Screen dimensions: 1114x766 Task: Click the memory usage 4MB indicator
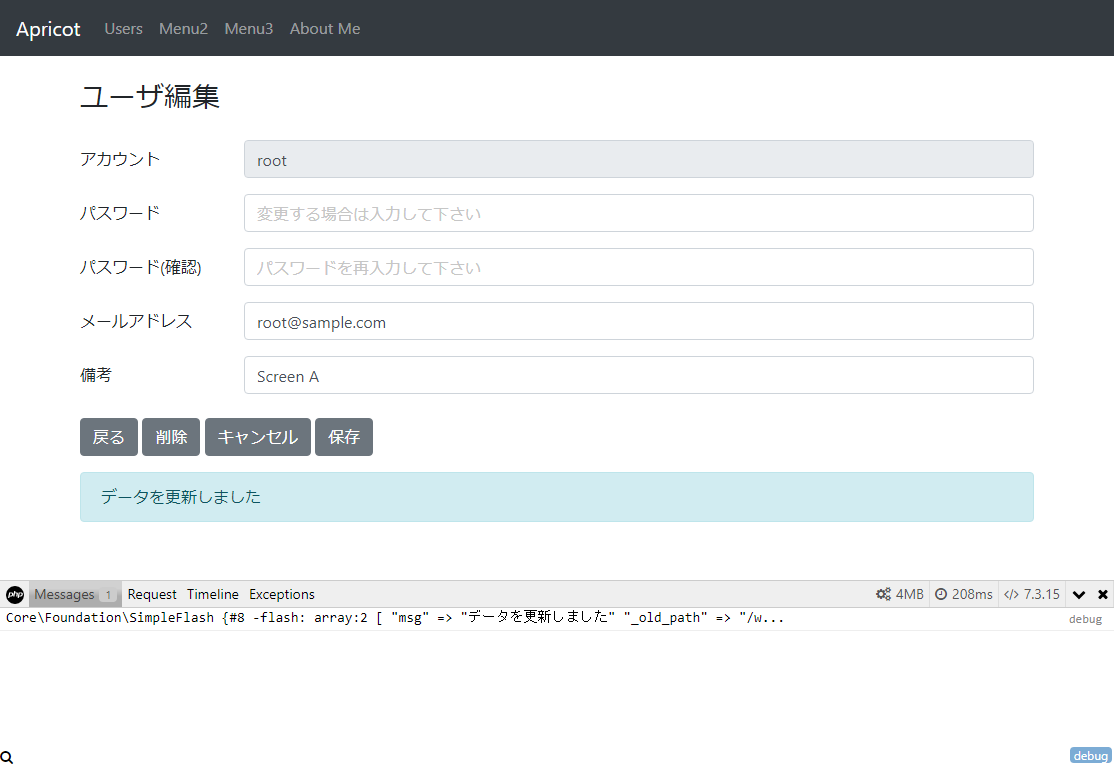[x=900, y=594]
